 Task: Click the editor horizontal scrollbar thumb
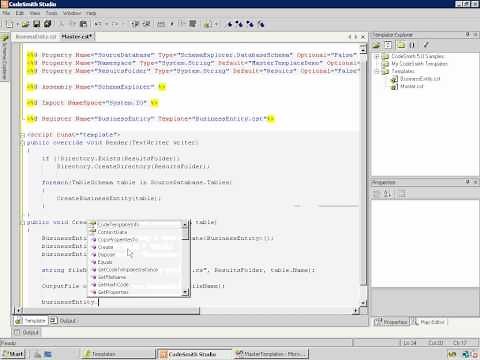click(111, 311)
